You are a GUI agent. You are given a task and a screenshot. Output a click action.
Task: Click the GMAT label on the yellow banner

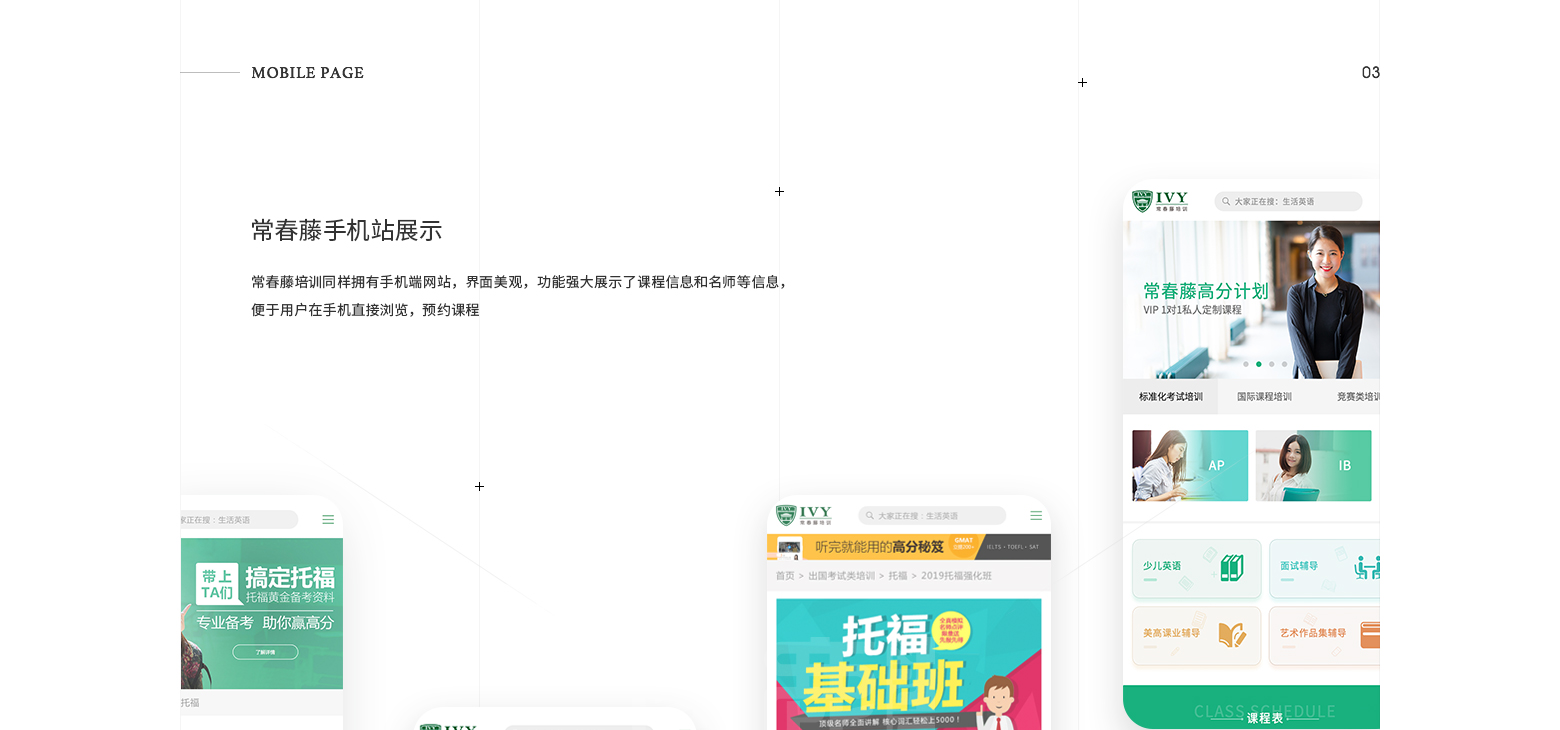964,540
